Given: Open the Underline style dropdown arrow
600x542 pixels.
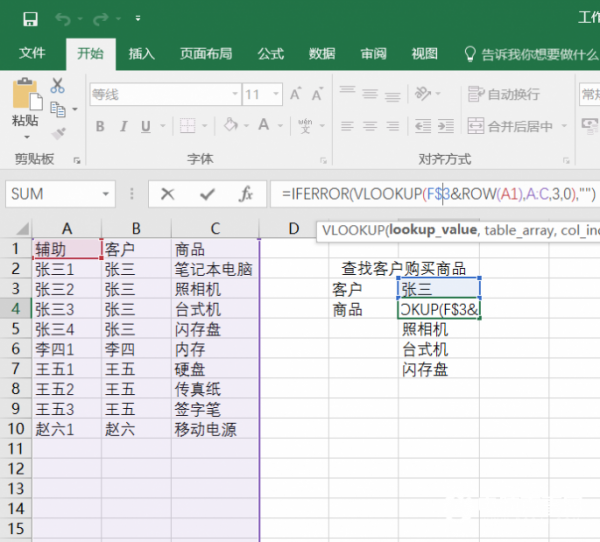Looking at the screenshot, I should [163, 126].
